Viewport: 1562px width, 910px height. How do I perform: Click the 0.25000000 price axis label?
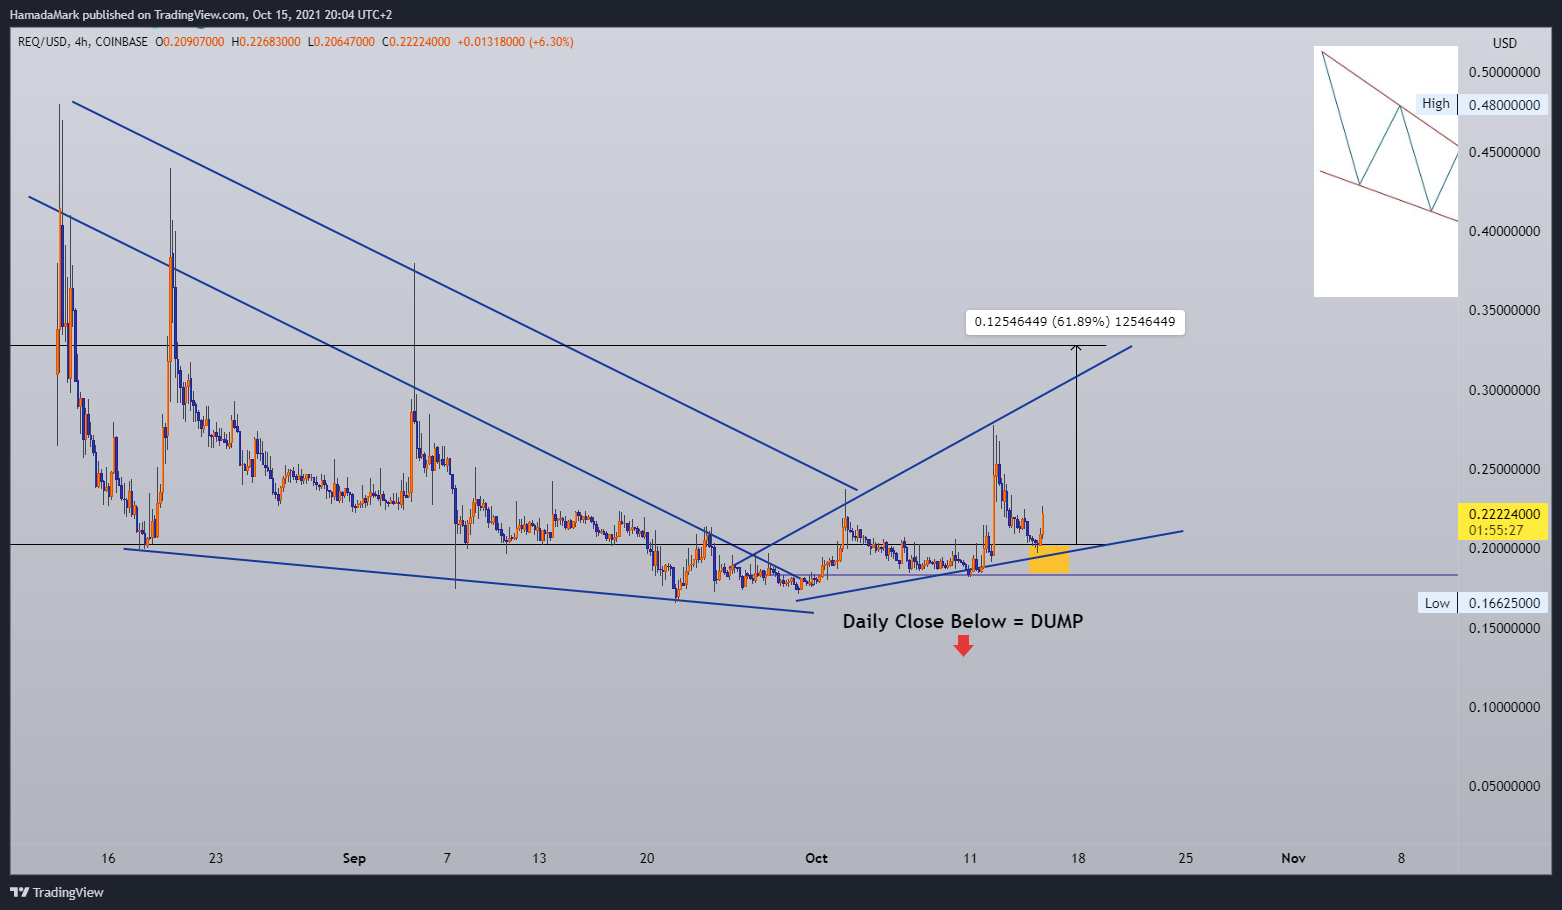point(1504,469)
